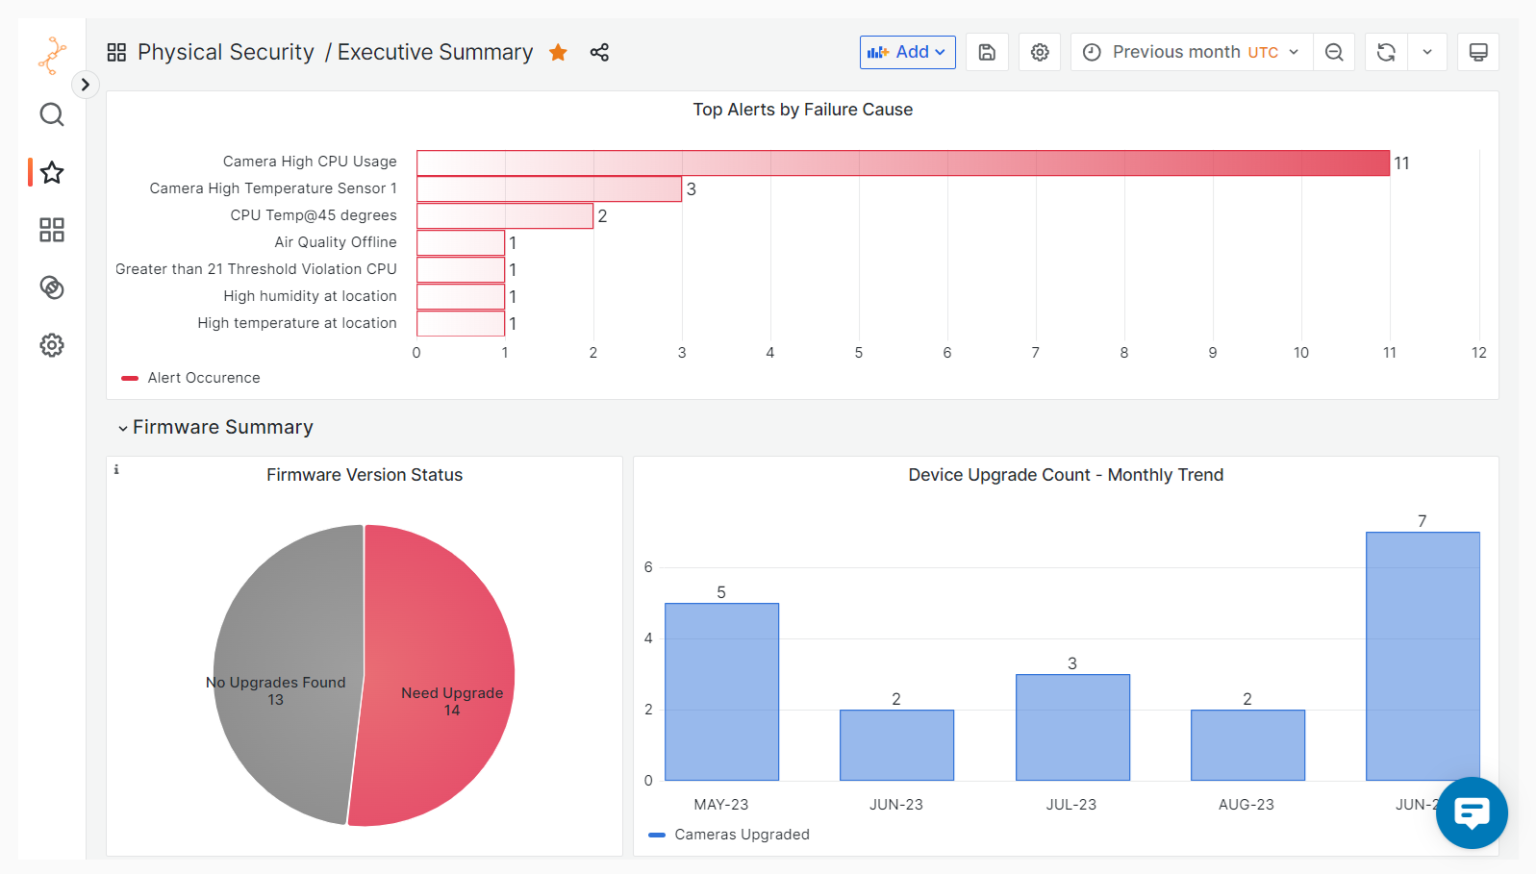The width and height of the screenshot is (1536, 874).
Task: Zoom out time range with magnifier icon
Action: click(1334, 52)
